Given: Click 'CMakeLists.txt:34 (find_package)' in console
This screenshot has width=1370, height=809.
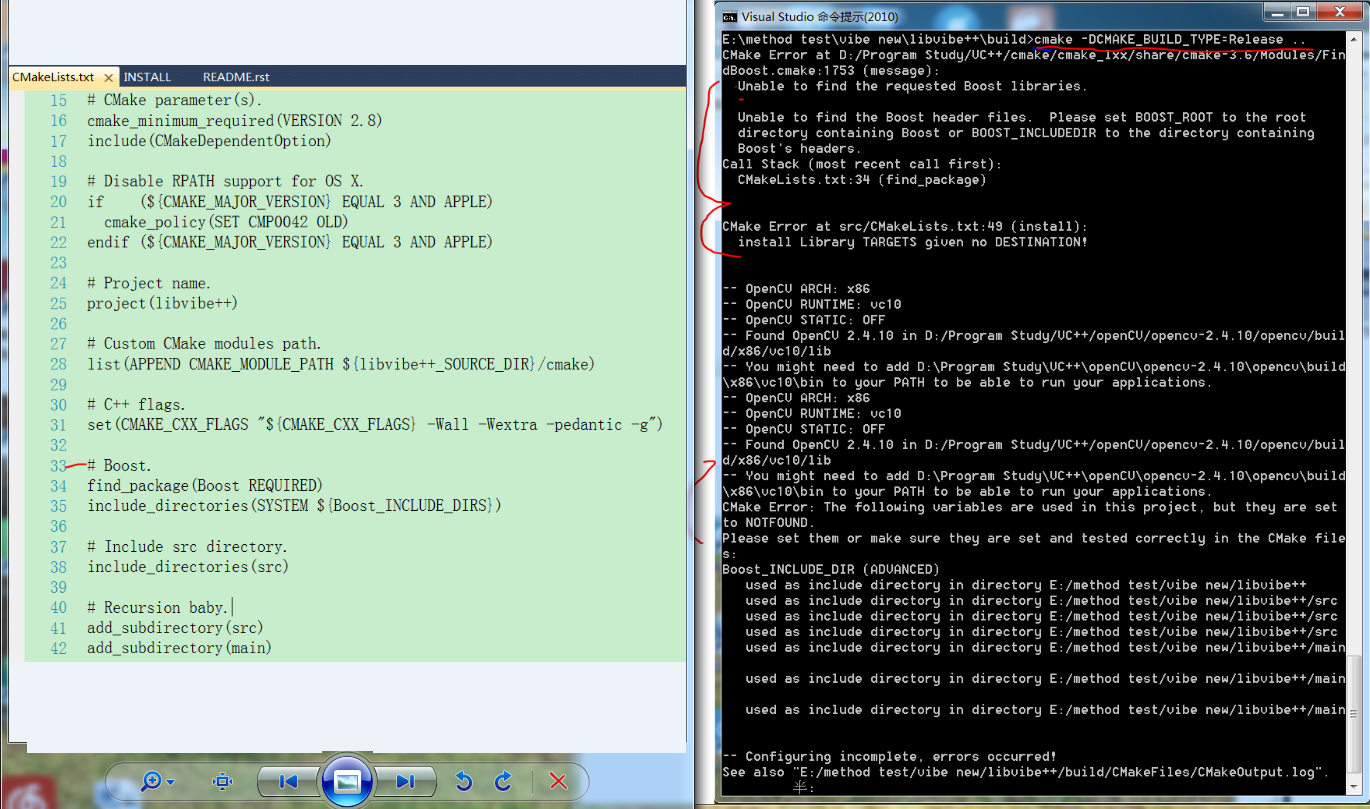Looking at the screenshot, I should click(x=862, y=179).
